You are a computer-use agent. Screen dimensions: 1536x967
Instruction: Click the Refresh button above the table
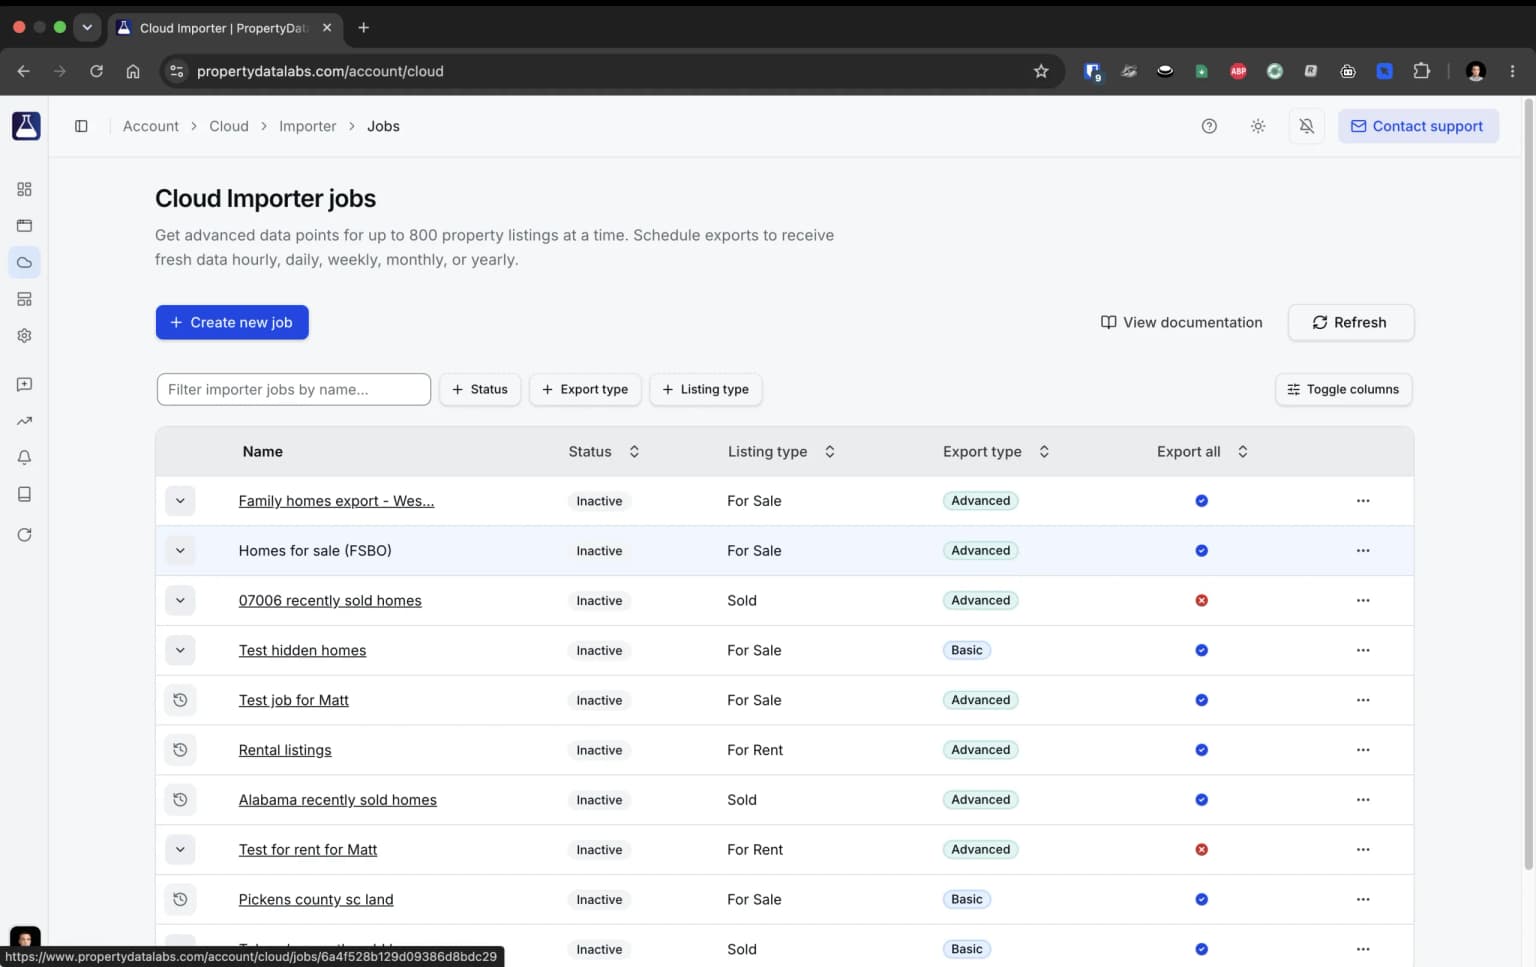point(1350,322)
